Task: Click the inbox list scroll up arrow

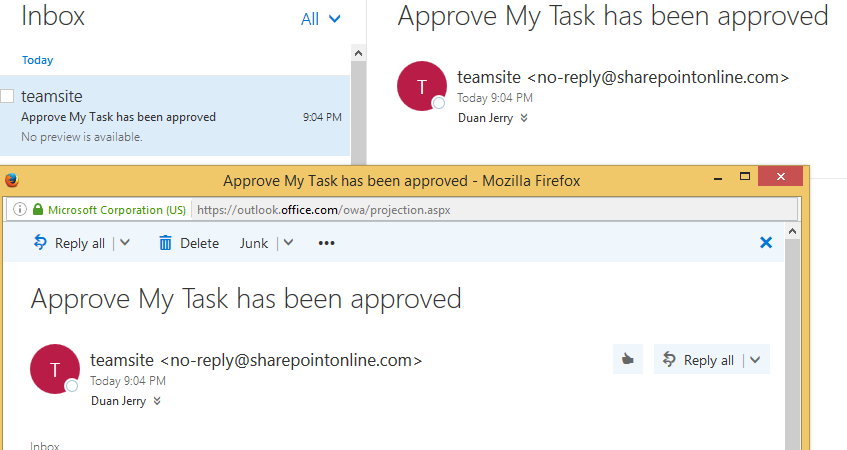Action: (x=358, y=53)
